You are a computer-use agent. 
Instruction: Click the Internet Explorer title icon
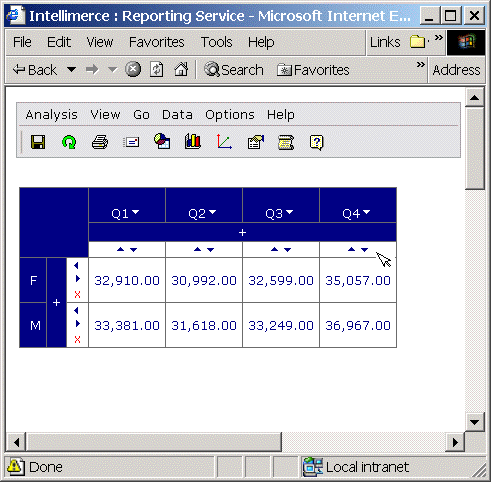[15, 15]
